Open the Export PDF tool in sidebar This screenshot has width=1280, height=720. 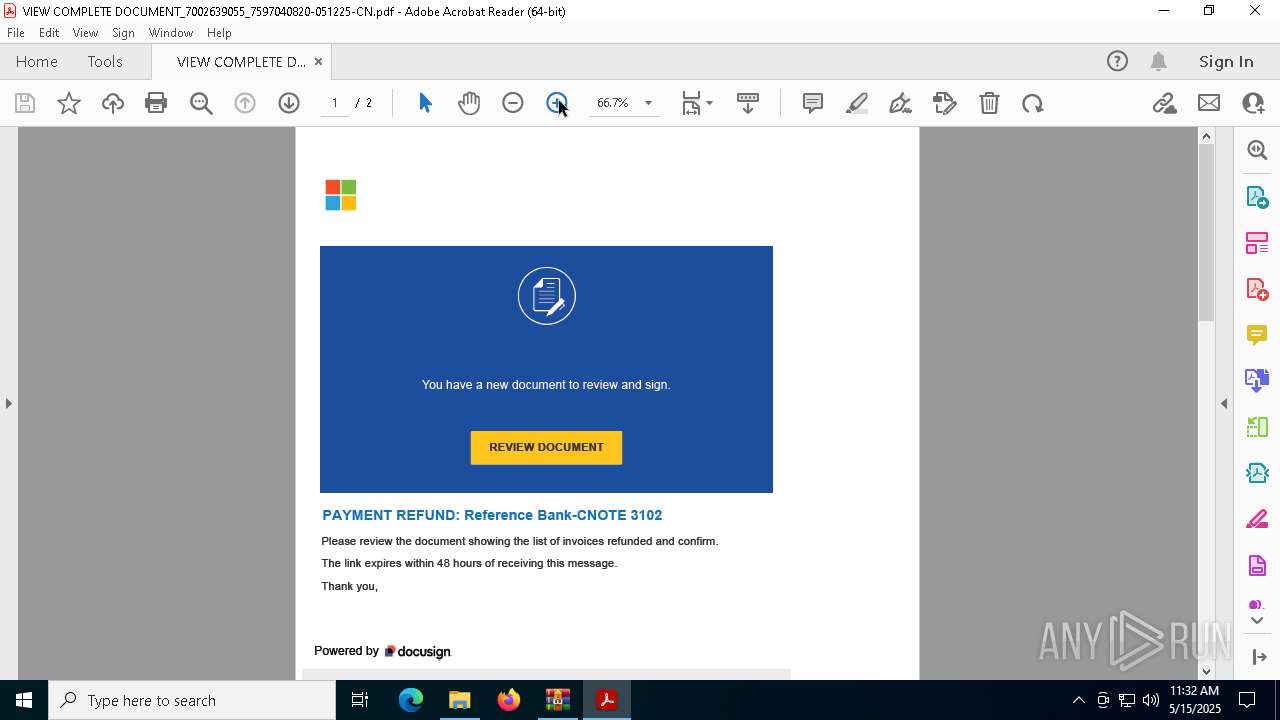pos(1257,196)
